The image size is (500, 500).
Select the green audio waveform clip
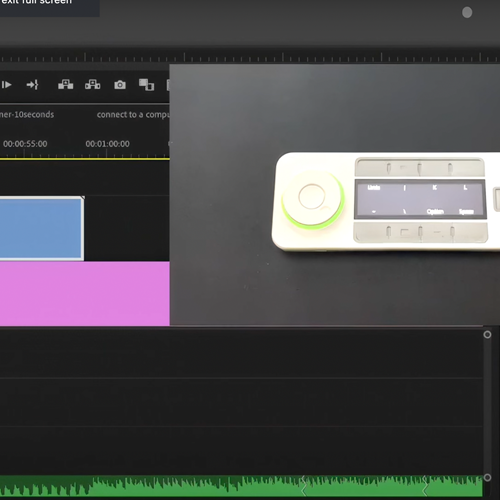tap(241, 486)
